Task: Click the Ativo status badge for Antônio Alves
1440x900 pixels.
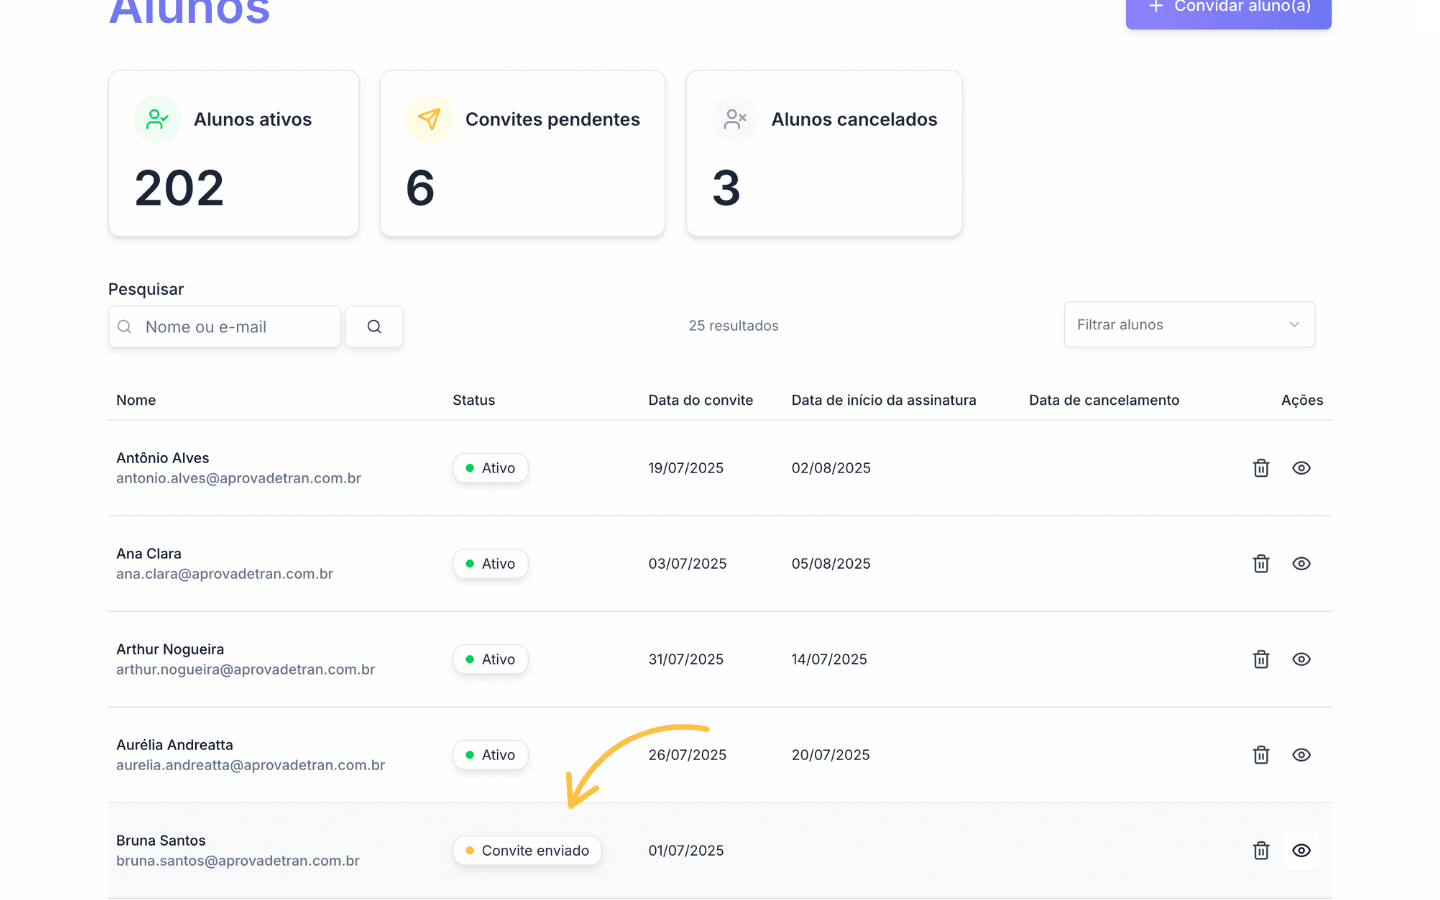Action: 491,468
